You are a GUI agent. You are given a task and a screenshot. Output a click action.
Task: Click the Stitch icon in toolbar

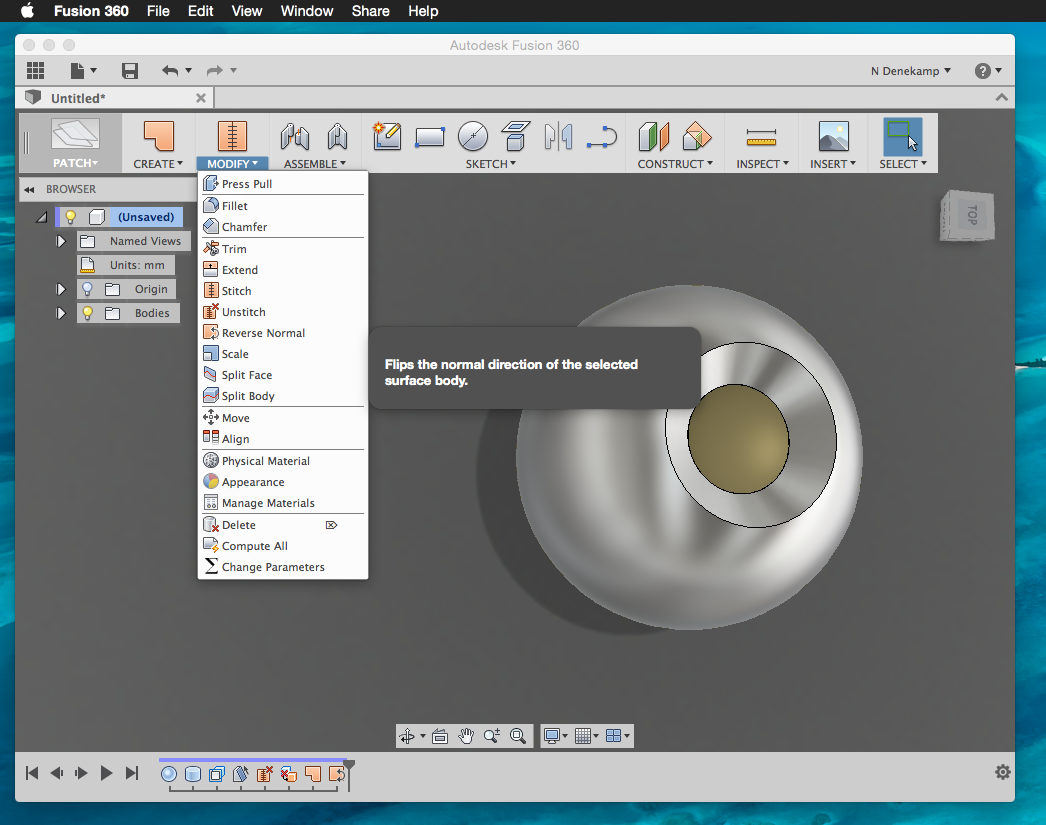click(x=232, y=136)
